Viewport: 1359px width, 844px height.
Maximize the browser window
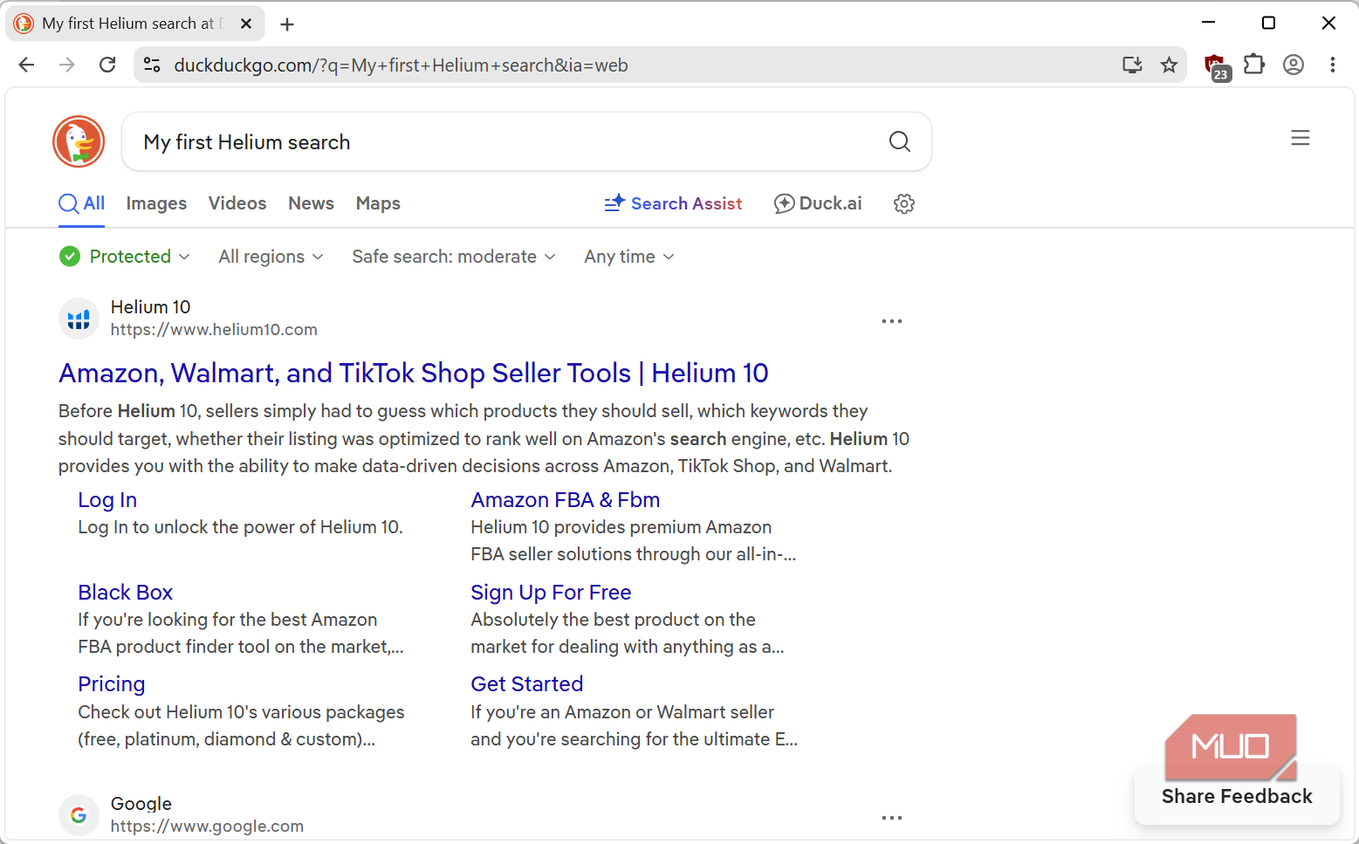[1268, 23]
